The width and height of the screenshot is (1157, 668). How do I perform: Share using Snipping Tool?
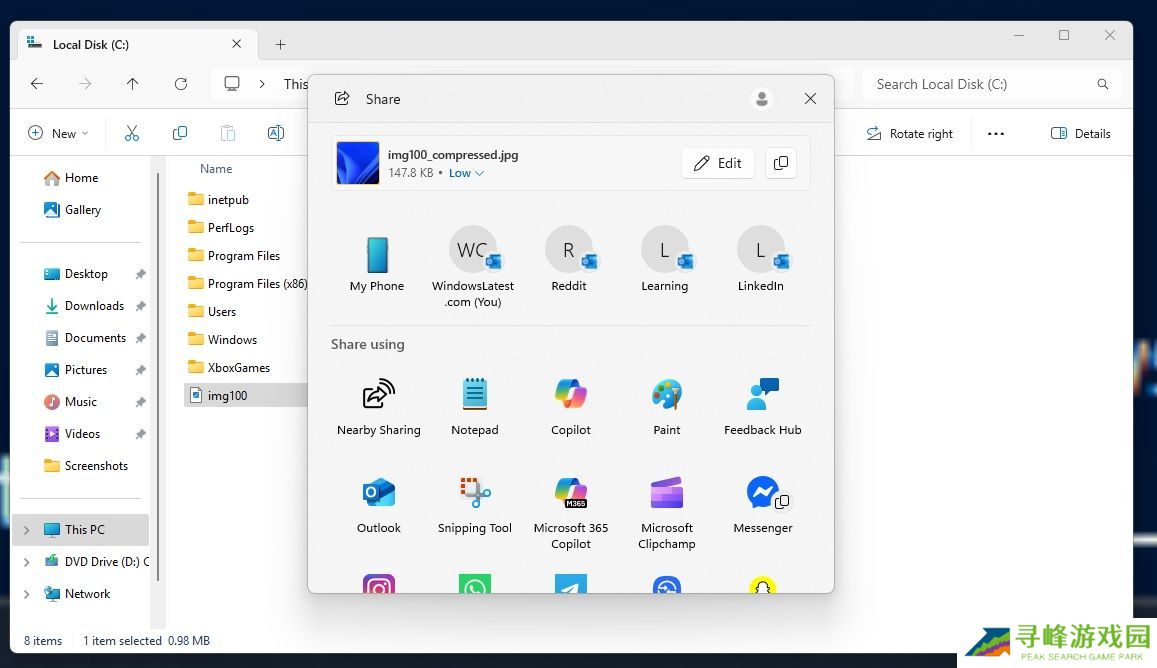474,505
